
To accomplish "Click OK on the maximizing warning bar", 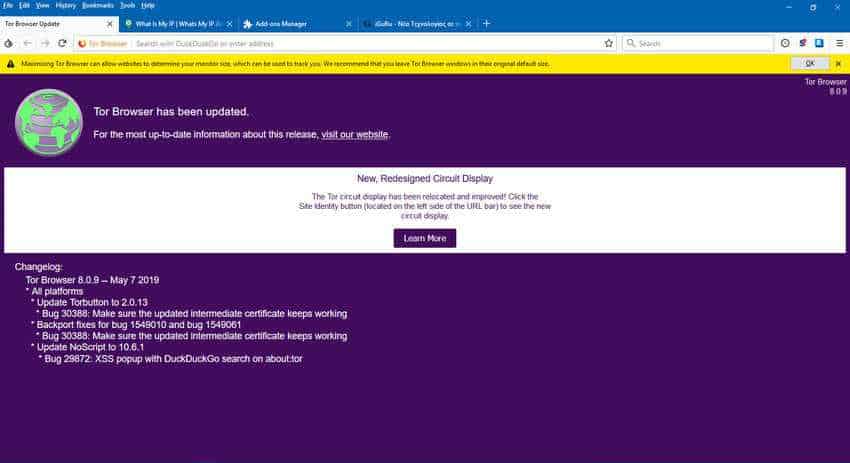I will click(810, 63).
